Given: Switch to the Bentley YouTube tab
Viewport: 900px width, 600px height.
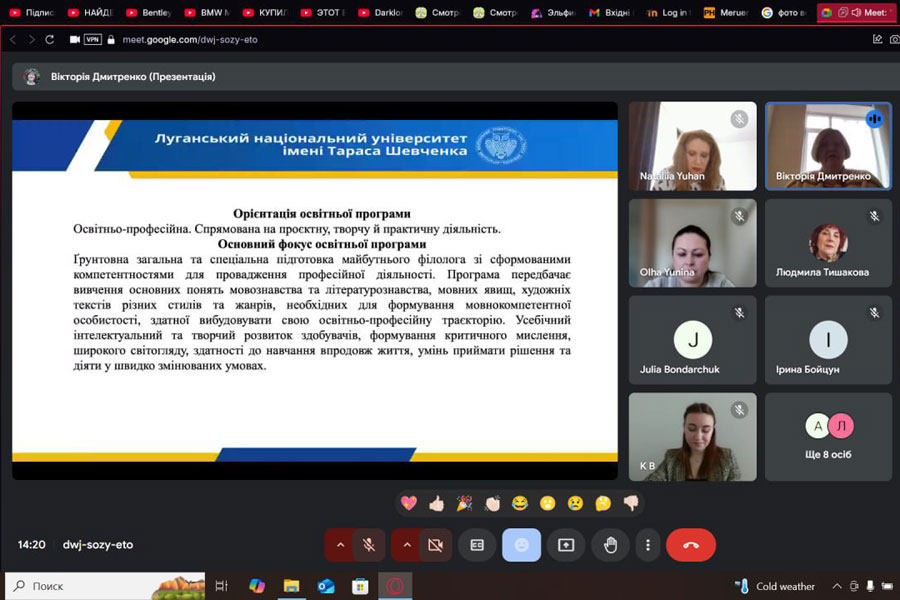Looking at the screenshot, I should [149, 13].
